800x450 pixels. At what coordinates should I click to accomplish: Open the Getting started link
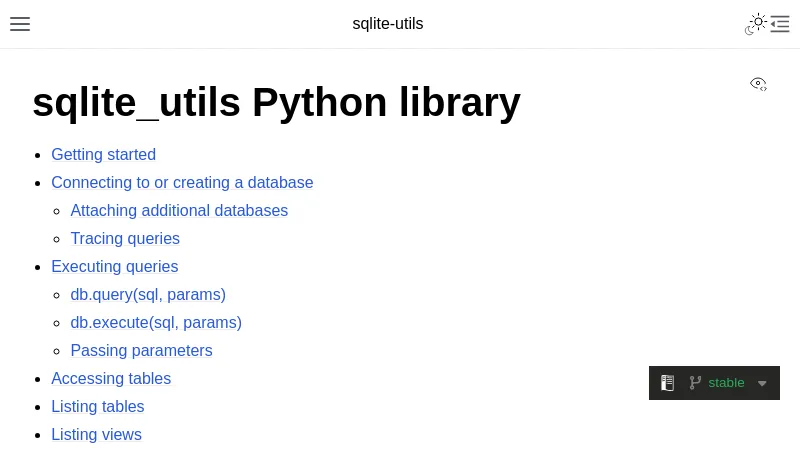103,155
